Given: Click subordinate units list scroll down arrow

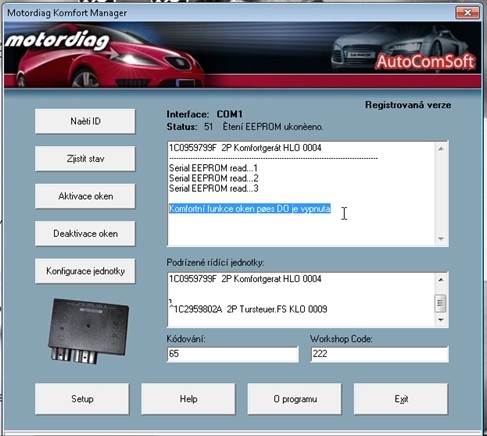Looking at the screenshot, I should pos(441,320).
